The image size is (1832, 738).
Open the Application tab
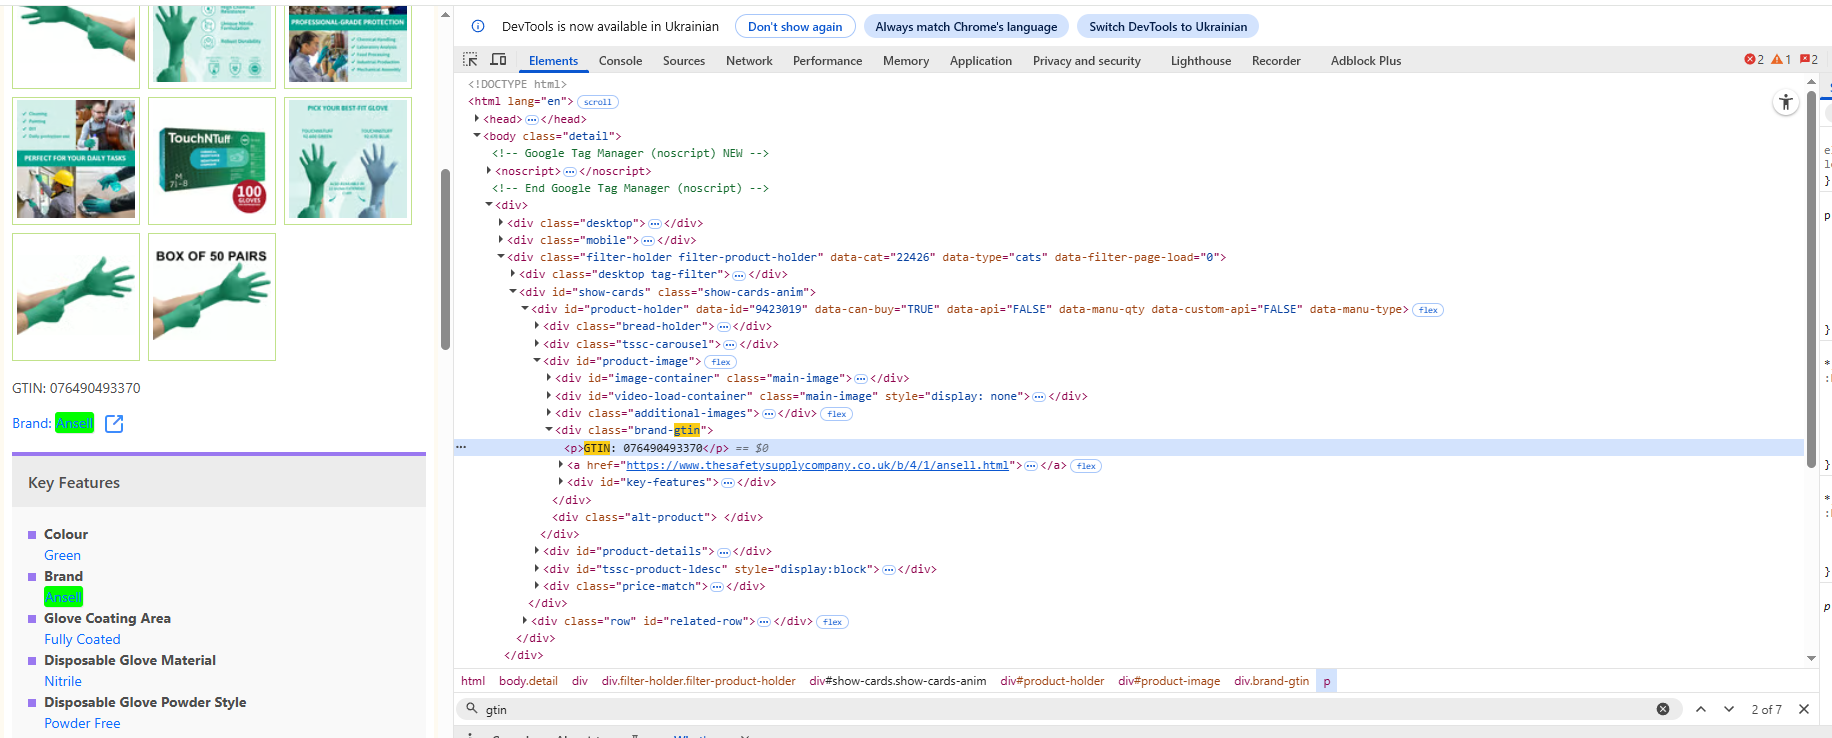point(981,61)
